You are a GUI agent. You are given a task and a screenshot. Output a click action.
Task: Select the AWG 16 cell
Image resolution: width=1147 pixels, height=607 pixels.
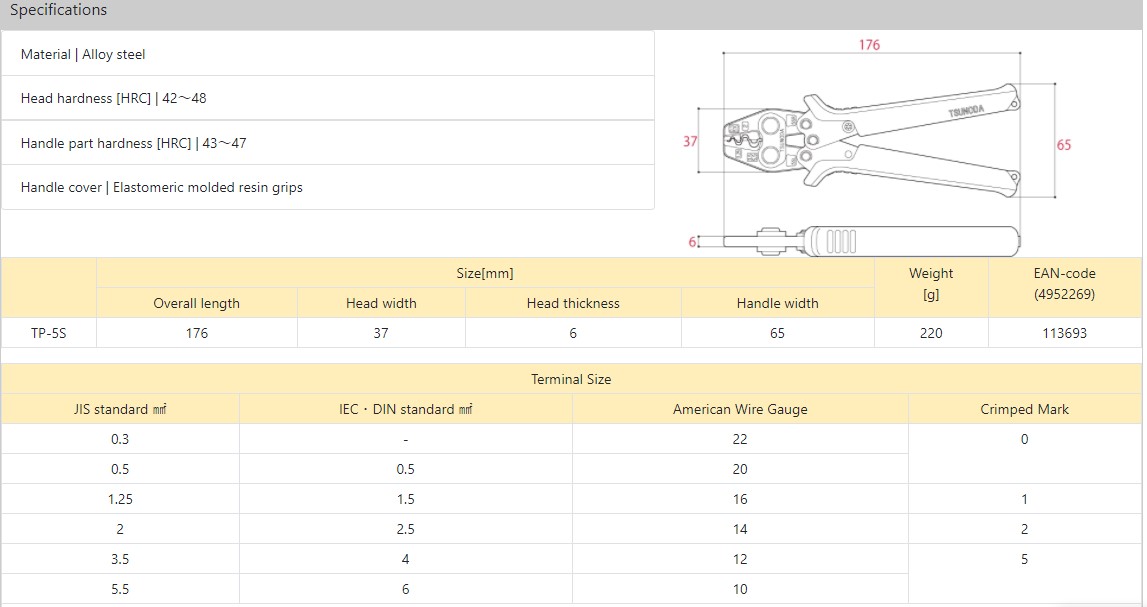(x=740, y=499)
